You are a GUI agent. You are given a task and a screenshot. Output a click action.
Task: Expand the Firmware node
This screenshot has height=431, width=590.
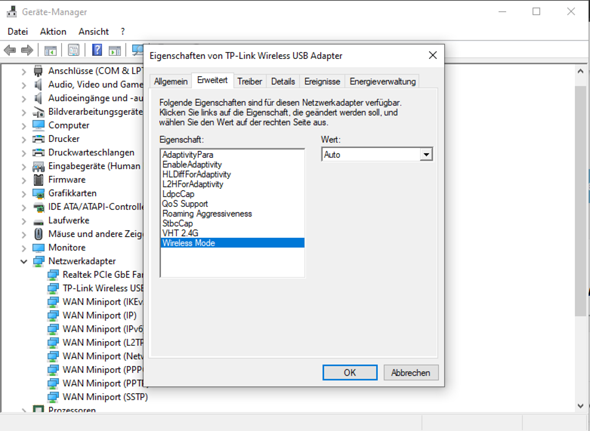[x=24, y=180]
